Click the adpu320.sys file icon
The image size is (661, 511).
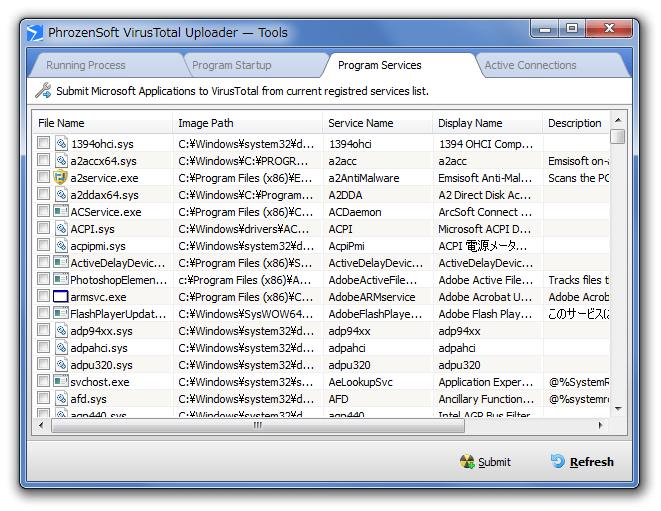[61, 364]
